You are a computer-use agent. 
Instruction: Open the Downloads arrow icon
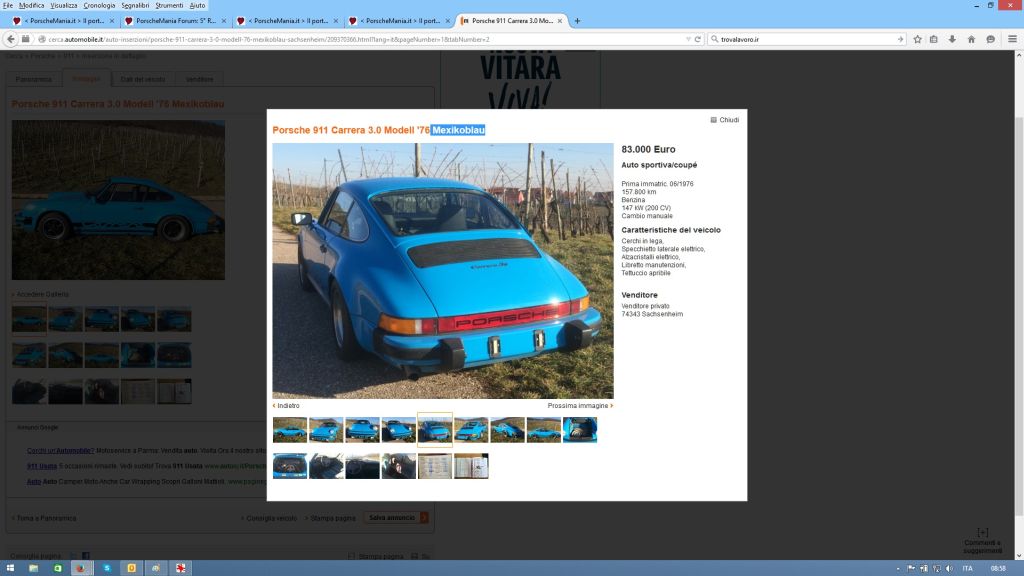(x=952, y=39)
